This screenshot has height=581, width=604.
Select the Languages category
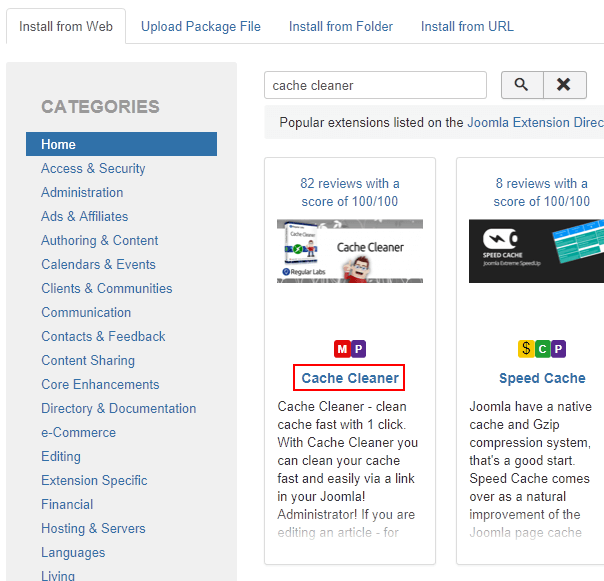click(x=73, y=552)
